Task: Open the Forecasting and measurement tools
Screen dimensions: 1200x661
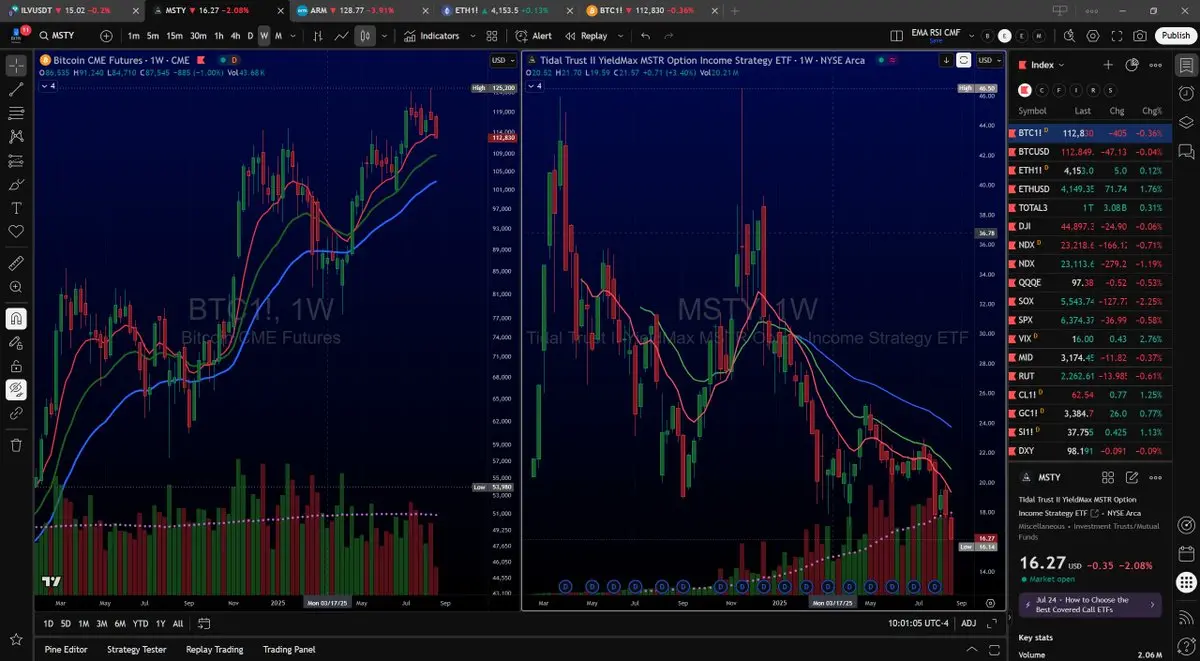Action: (16, 160)
